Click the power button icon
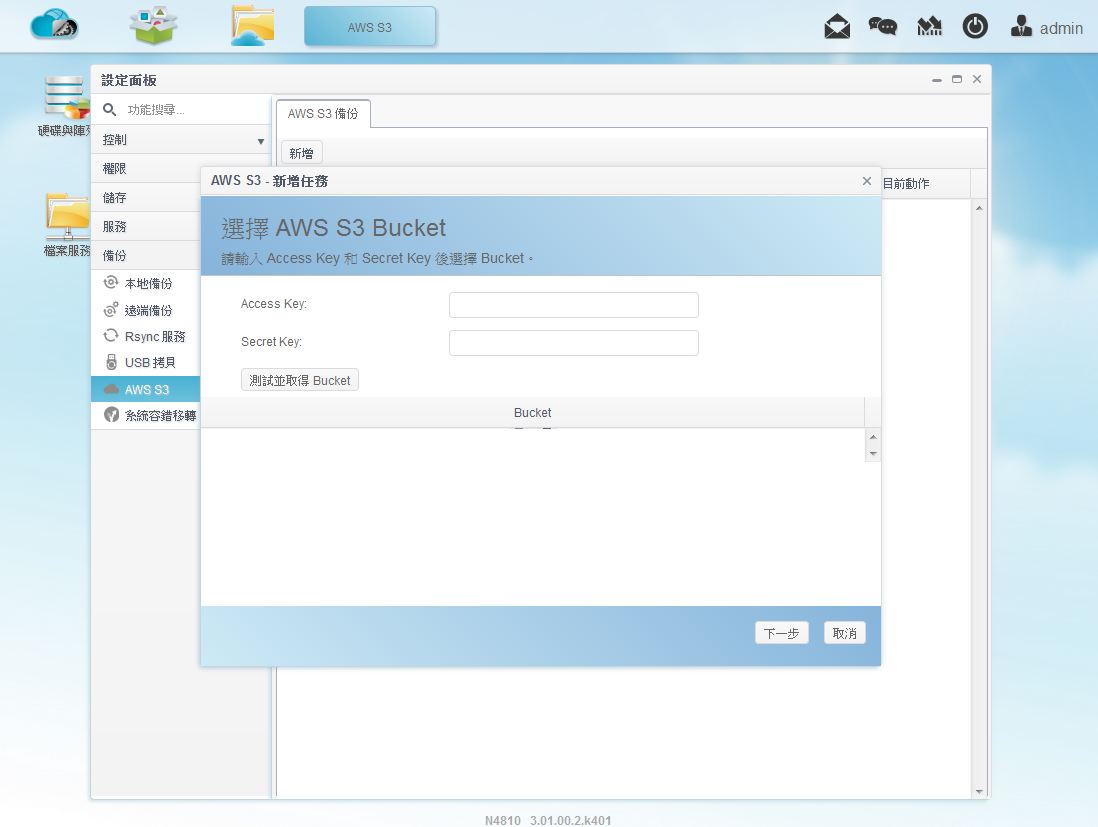Viewport: 1098px width, 827px height. (975, 27)
